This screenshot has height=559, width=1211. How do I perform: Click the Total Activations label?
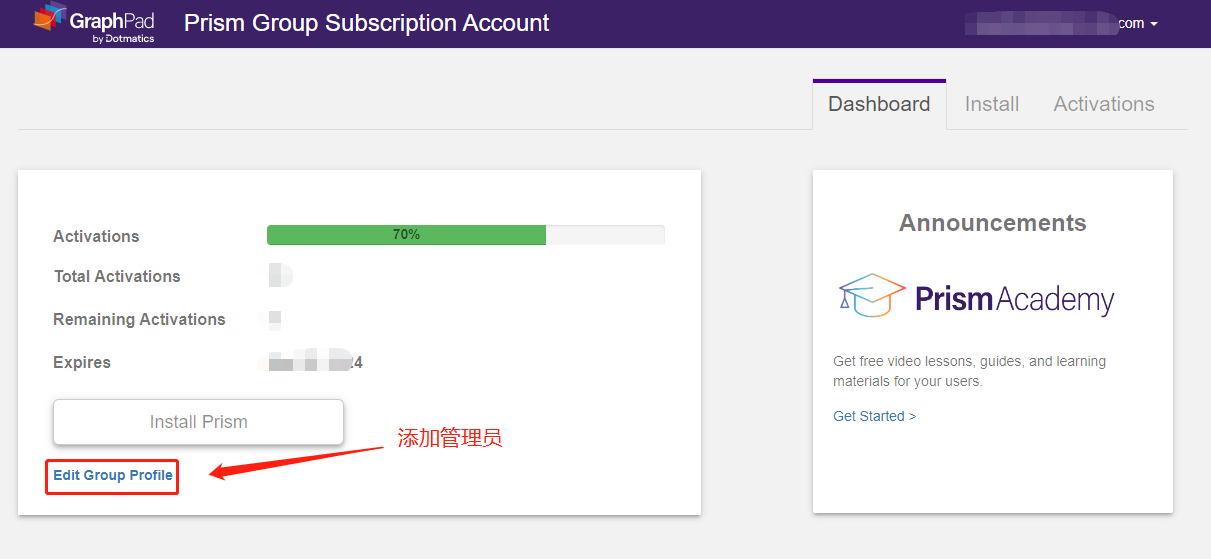click(x=117, y=276)
